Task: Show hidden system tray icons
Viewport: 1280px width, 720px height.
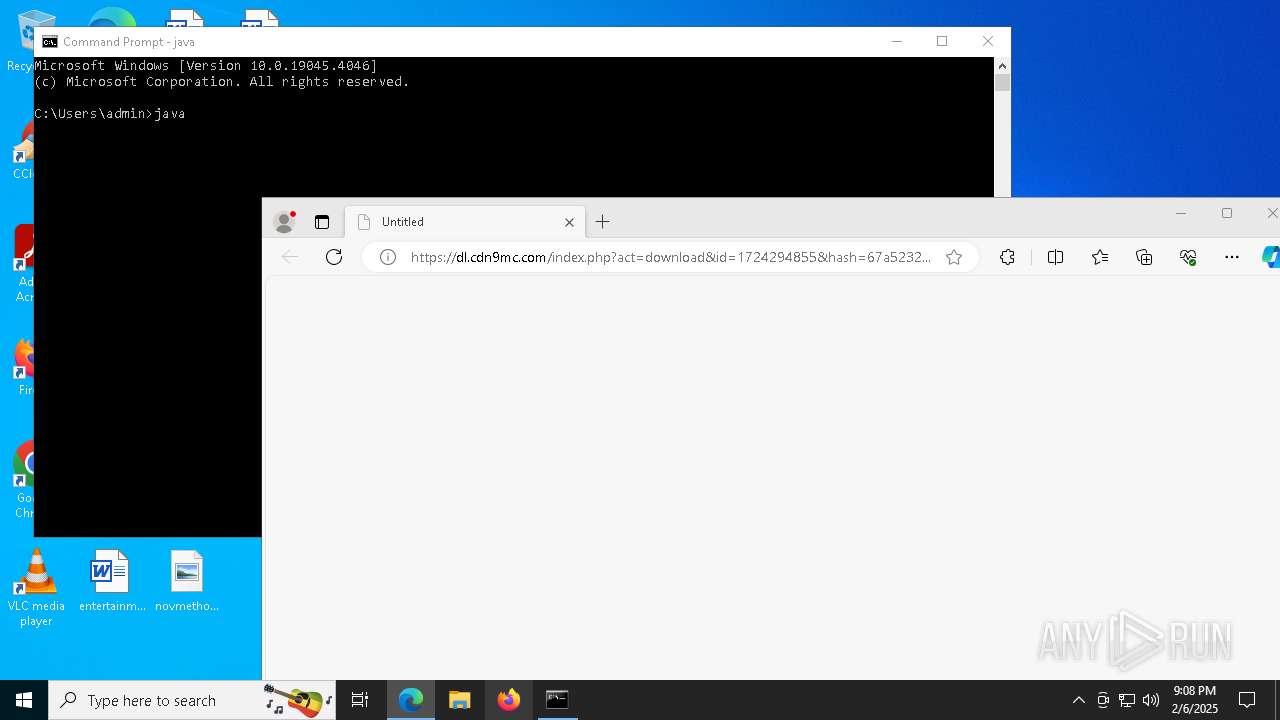Action: click(x=1078, y=700)
